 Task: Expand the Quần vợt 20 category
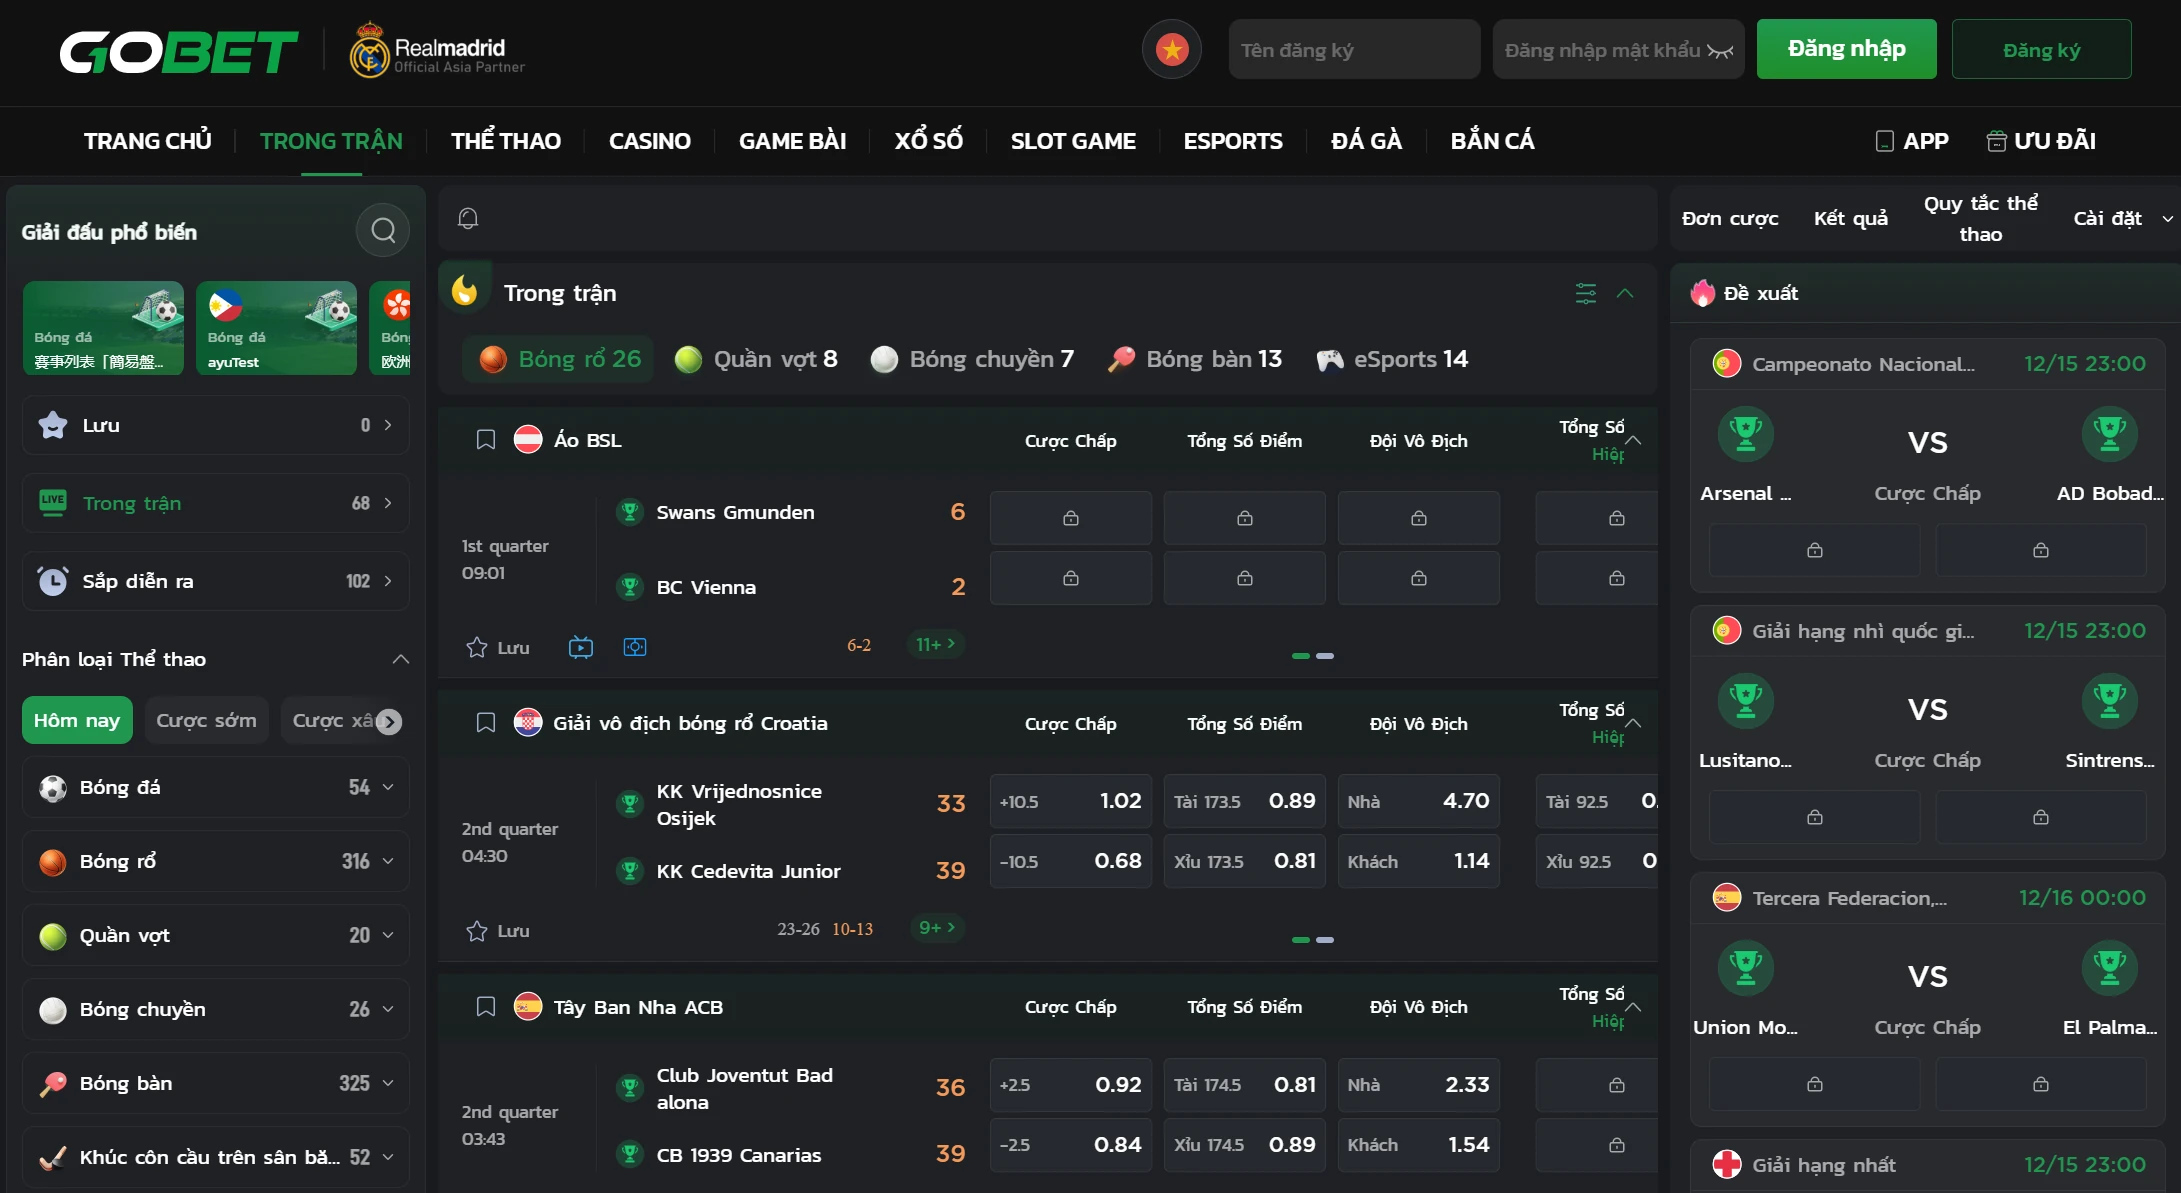point(216,935)
